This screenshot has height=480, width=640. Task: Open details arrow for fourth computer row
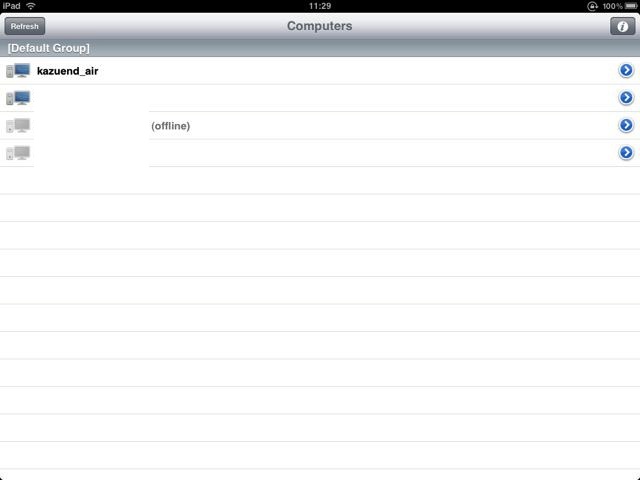coord(626,153)
